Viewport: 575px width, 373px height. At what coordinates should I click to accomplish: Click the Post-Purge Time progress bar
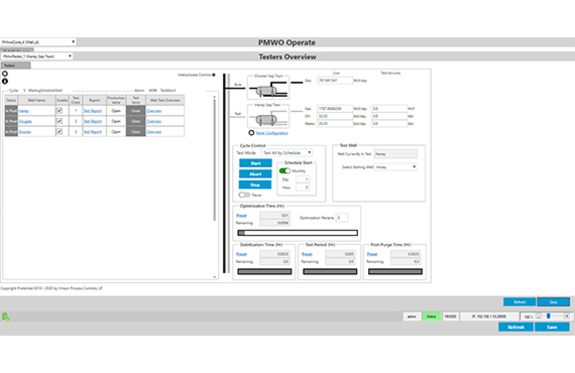click(395, 271)
